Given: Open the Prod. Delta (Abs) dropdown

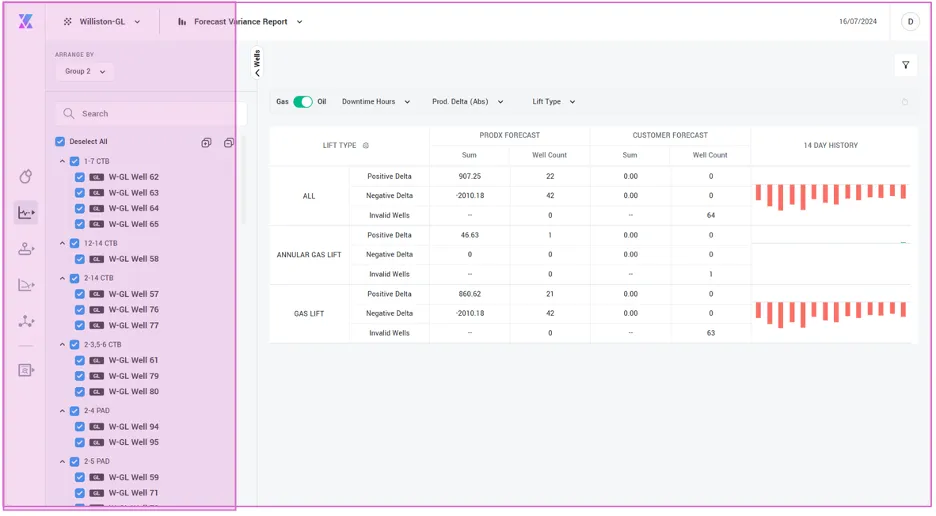Looking at the screenshot, I should (468, 102).
